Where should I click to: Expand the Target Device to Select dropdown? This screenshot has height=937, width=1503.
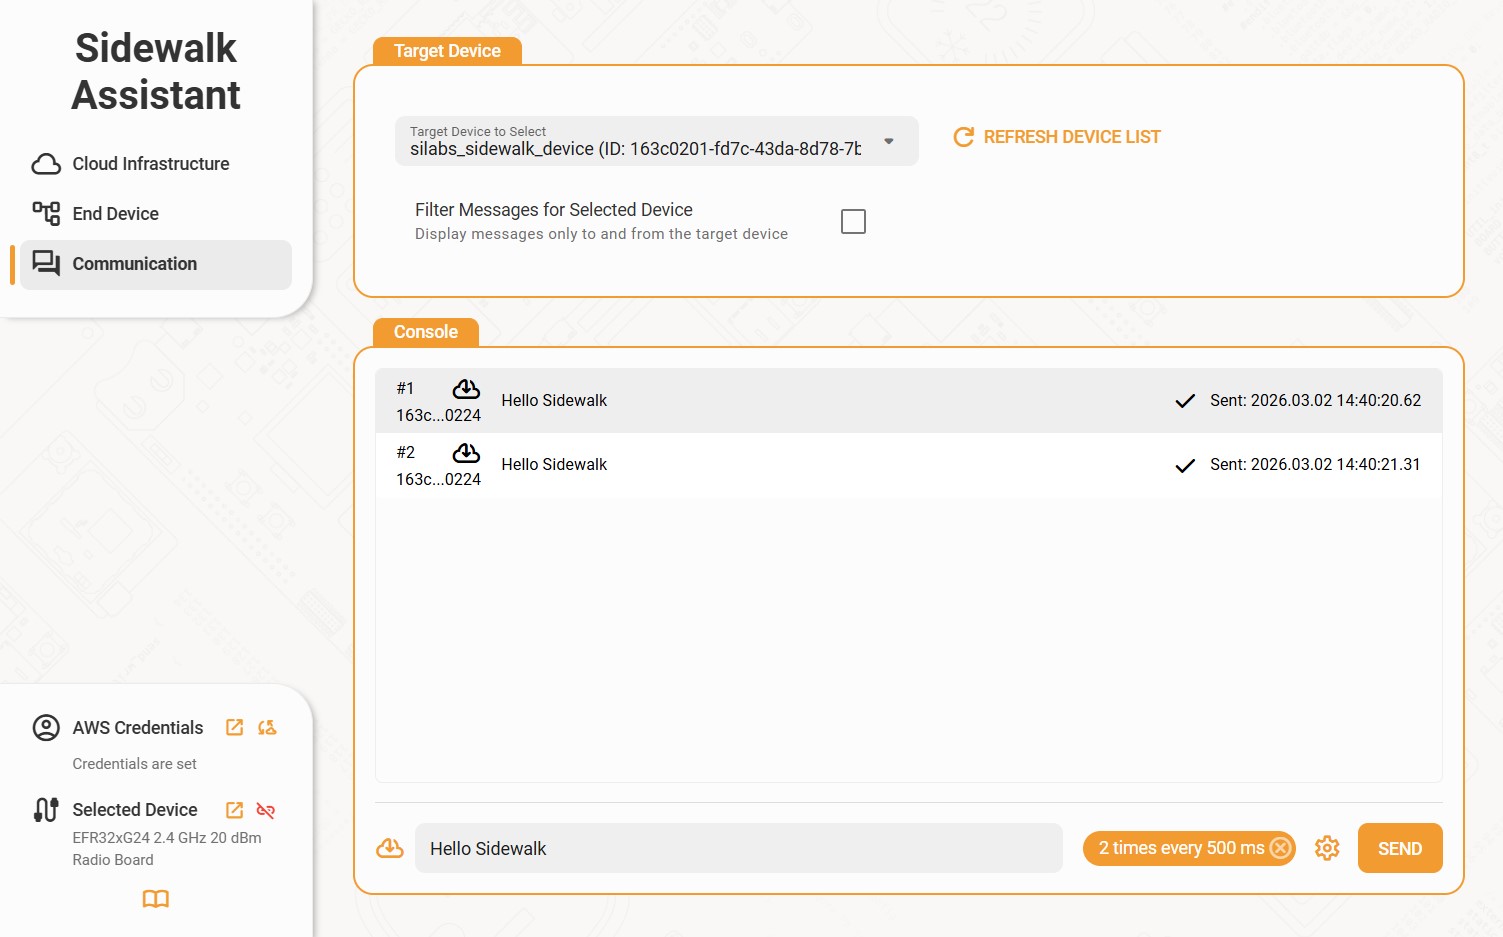tap(888, 141)
